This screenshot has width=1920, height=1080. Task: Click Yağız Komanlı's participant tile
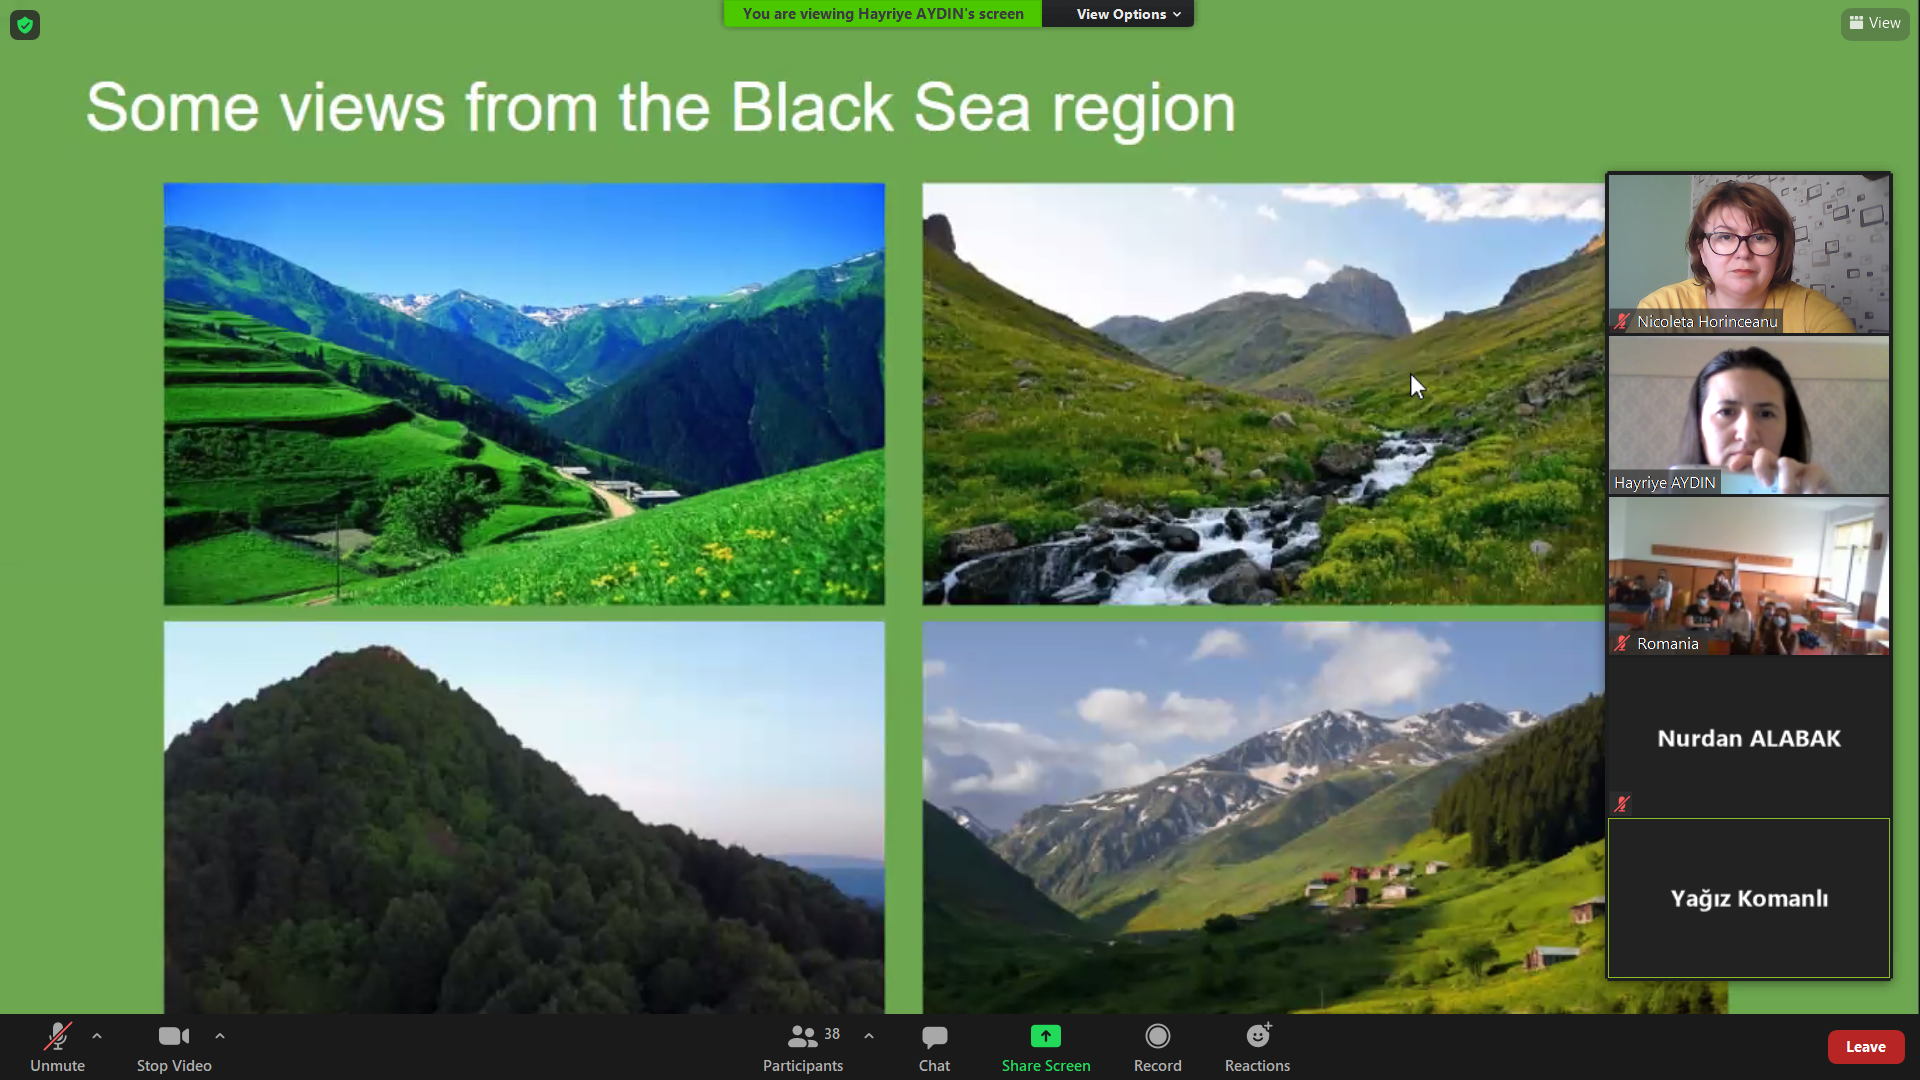[1748, 898]
